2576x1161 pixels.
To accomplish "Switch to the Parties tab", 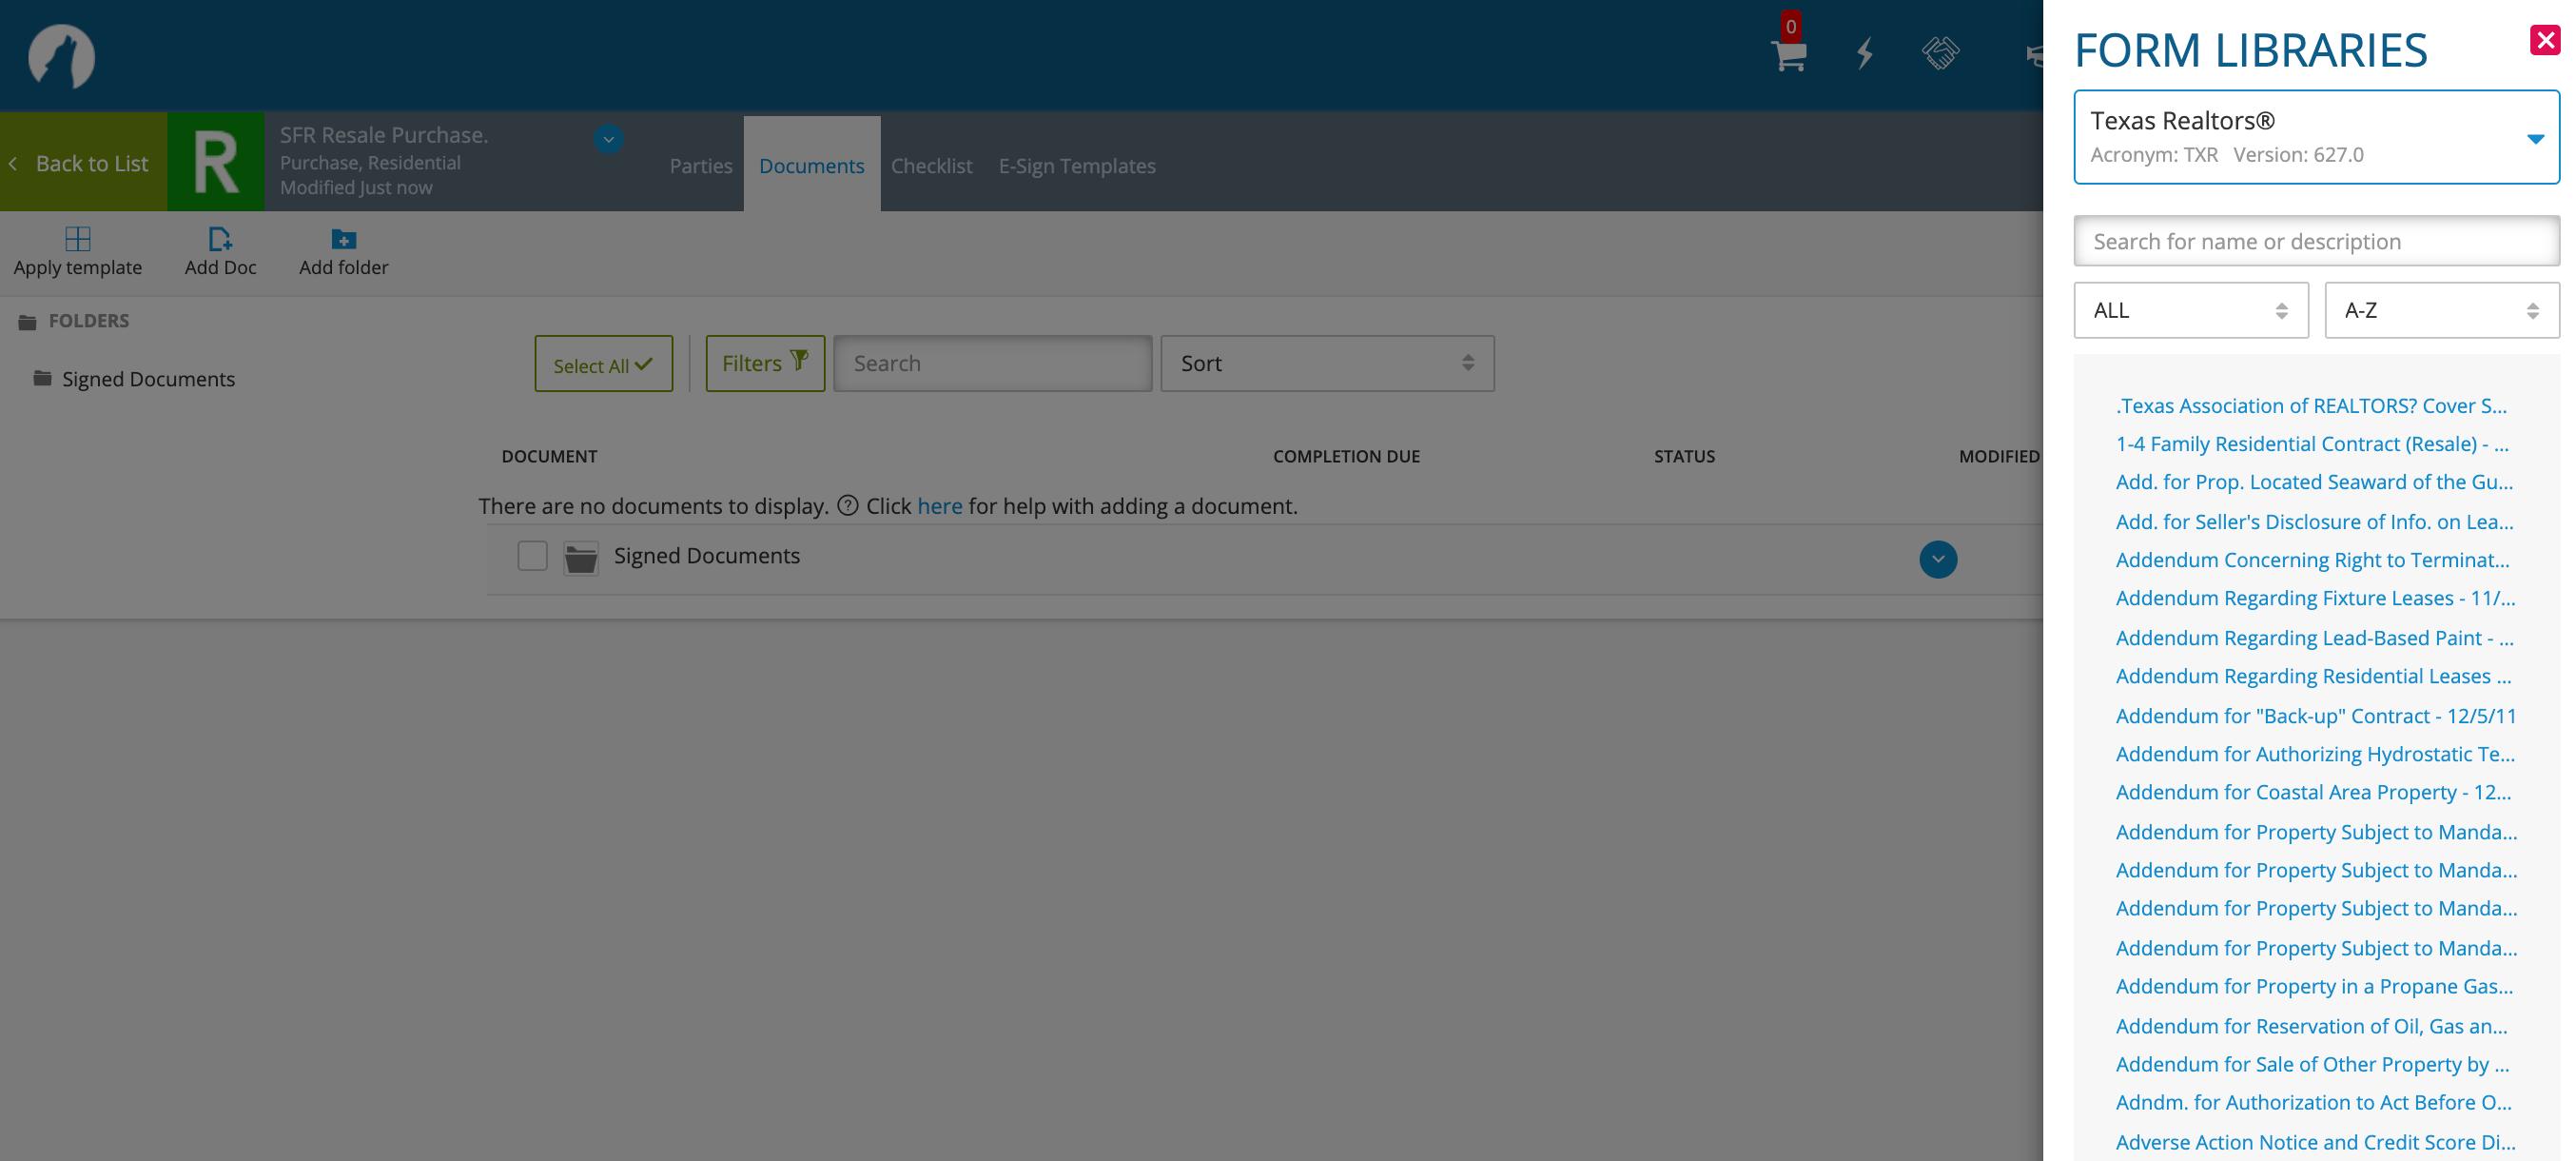I will (x=700, y=166).
